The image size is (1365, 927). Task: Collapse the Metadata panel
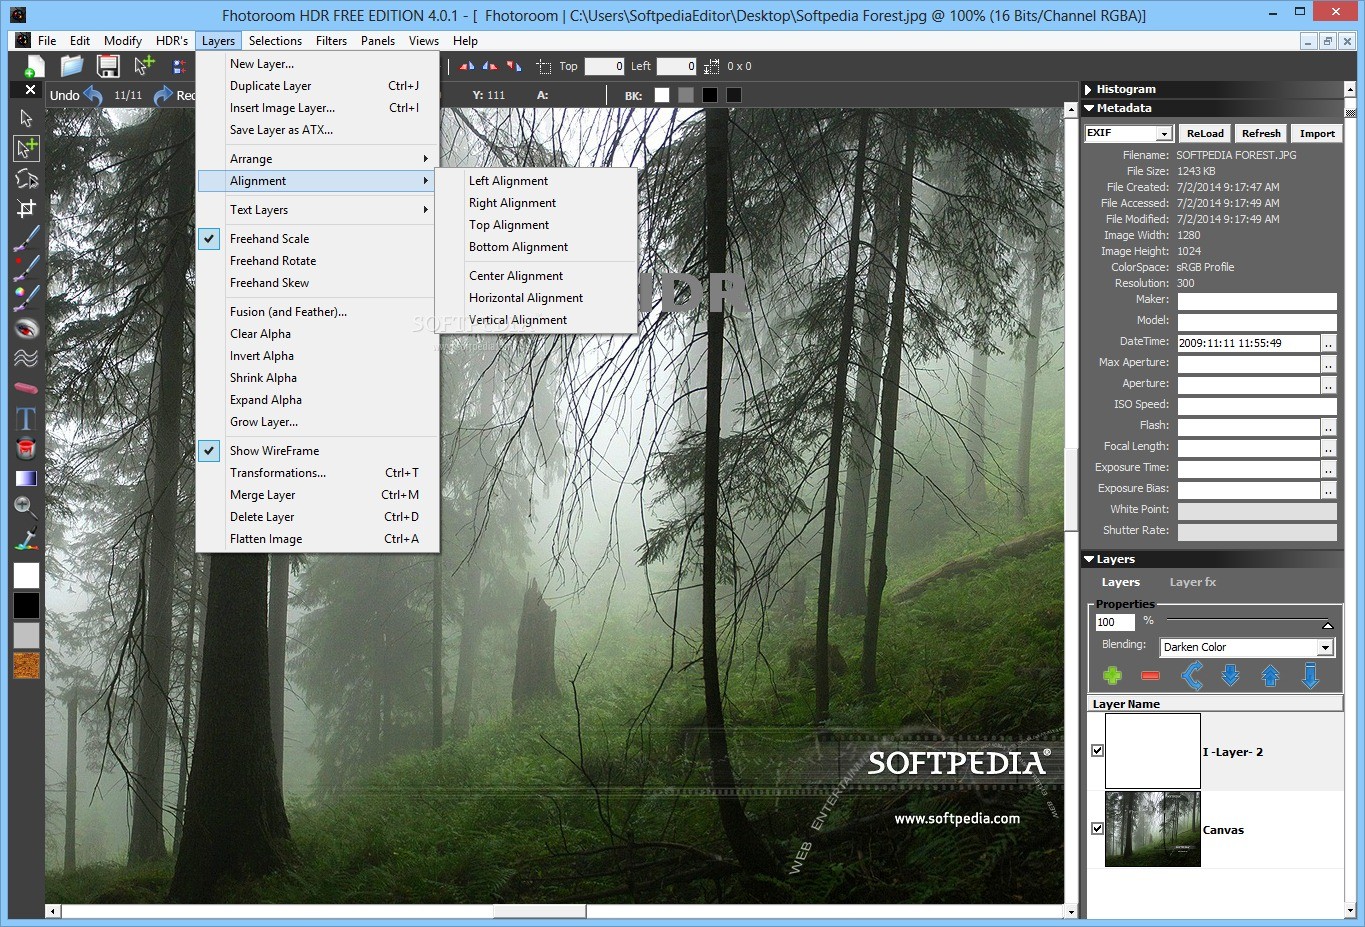1089,108
